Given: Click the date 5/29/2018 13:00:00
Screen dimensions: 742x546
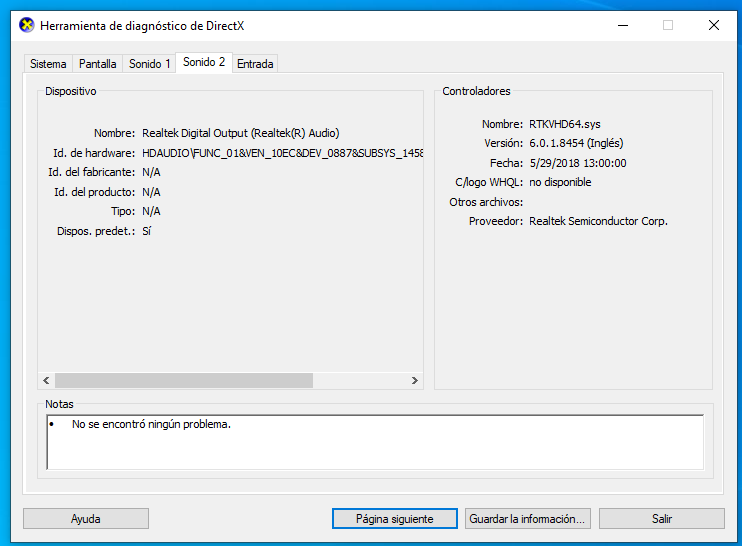Looking at the screenshot, I should coord(578,163).
